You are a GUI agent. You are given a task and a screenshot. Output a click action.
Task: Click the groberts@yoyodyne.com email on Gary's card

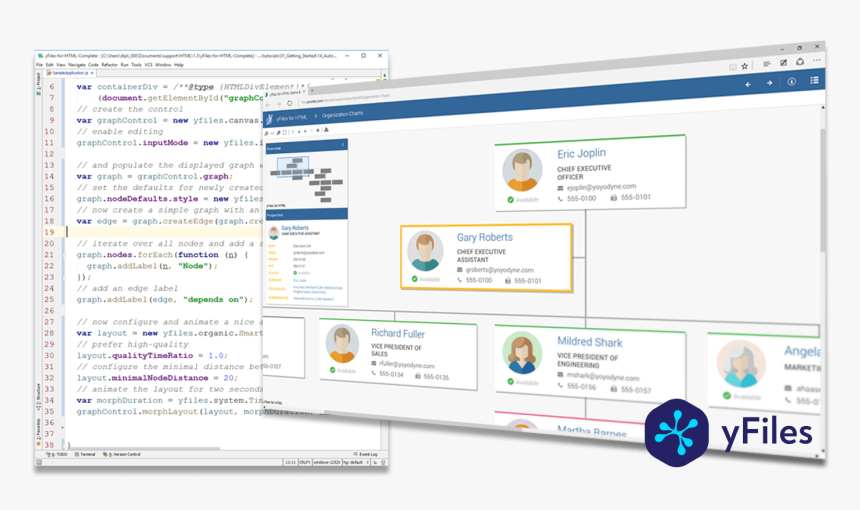click(499, 270)
